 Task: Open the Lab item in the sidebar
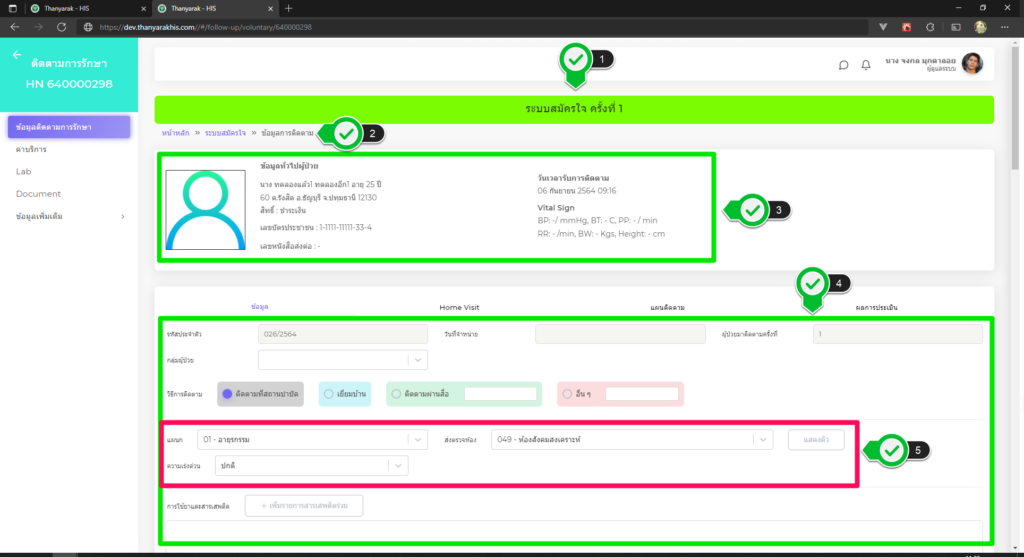tap(24, 171)
